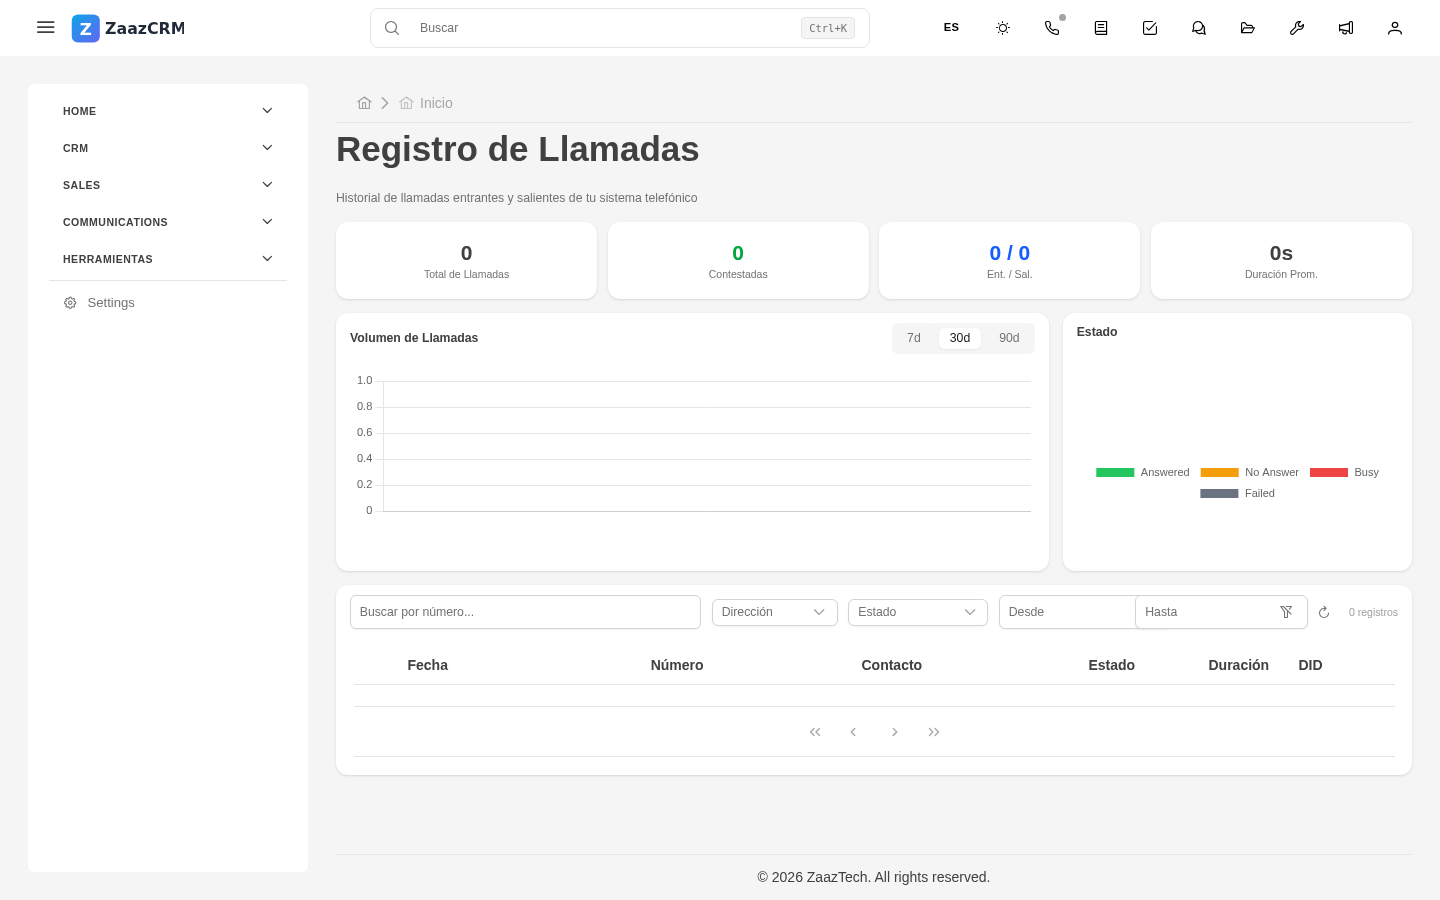The image size is (1440, 900).
Task: Open the Estado filter dropdown
Action: 918,612
